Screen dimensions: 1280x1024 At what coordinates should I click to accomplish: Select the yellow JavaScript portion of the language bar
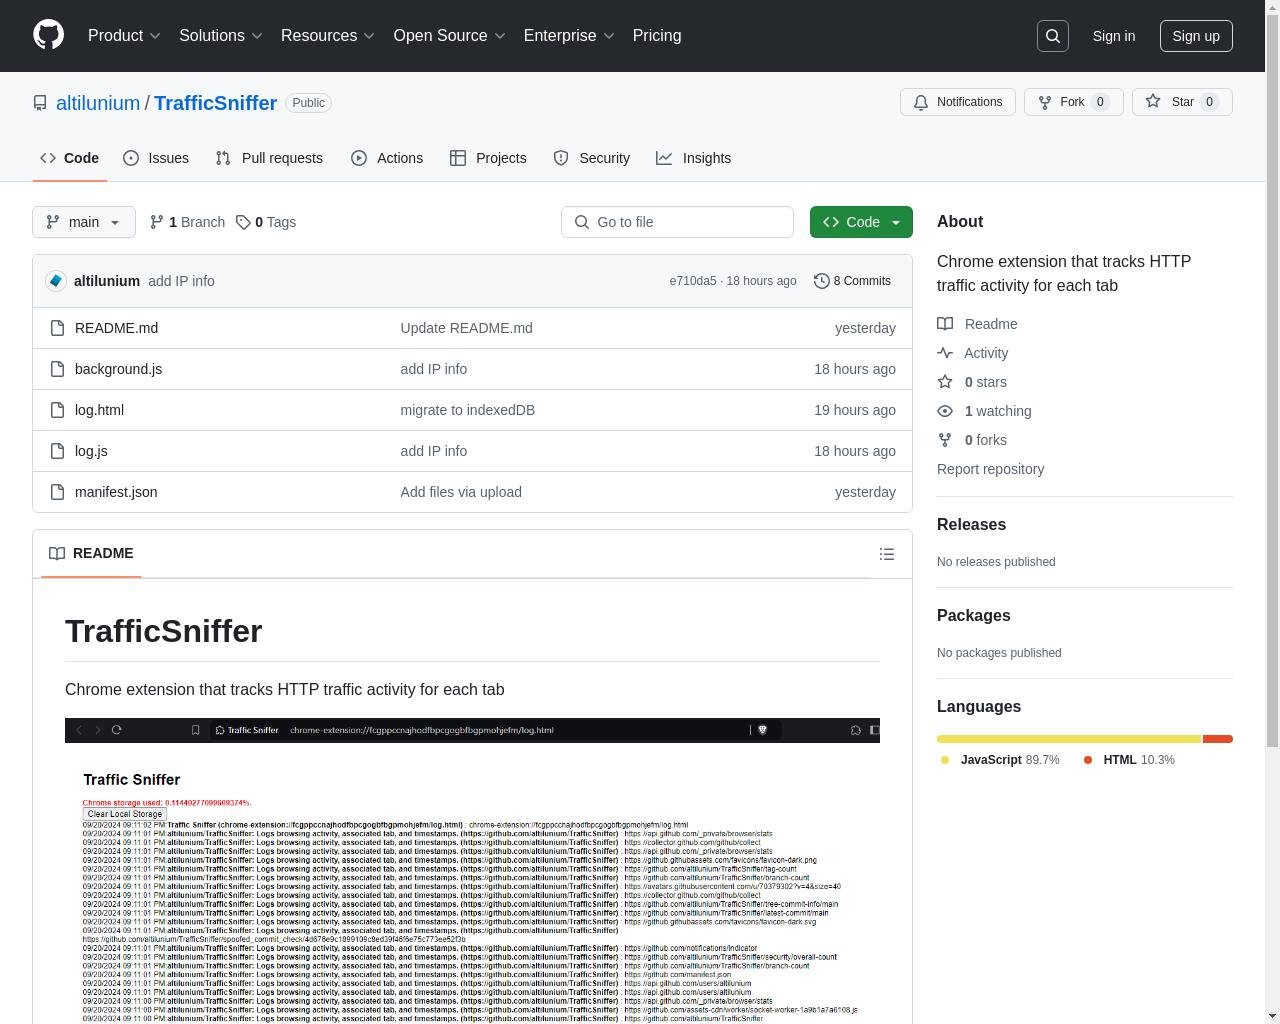1069,739
